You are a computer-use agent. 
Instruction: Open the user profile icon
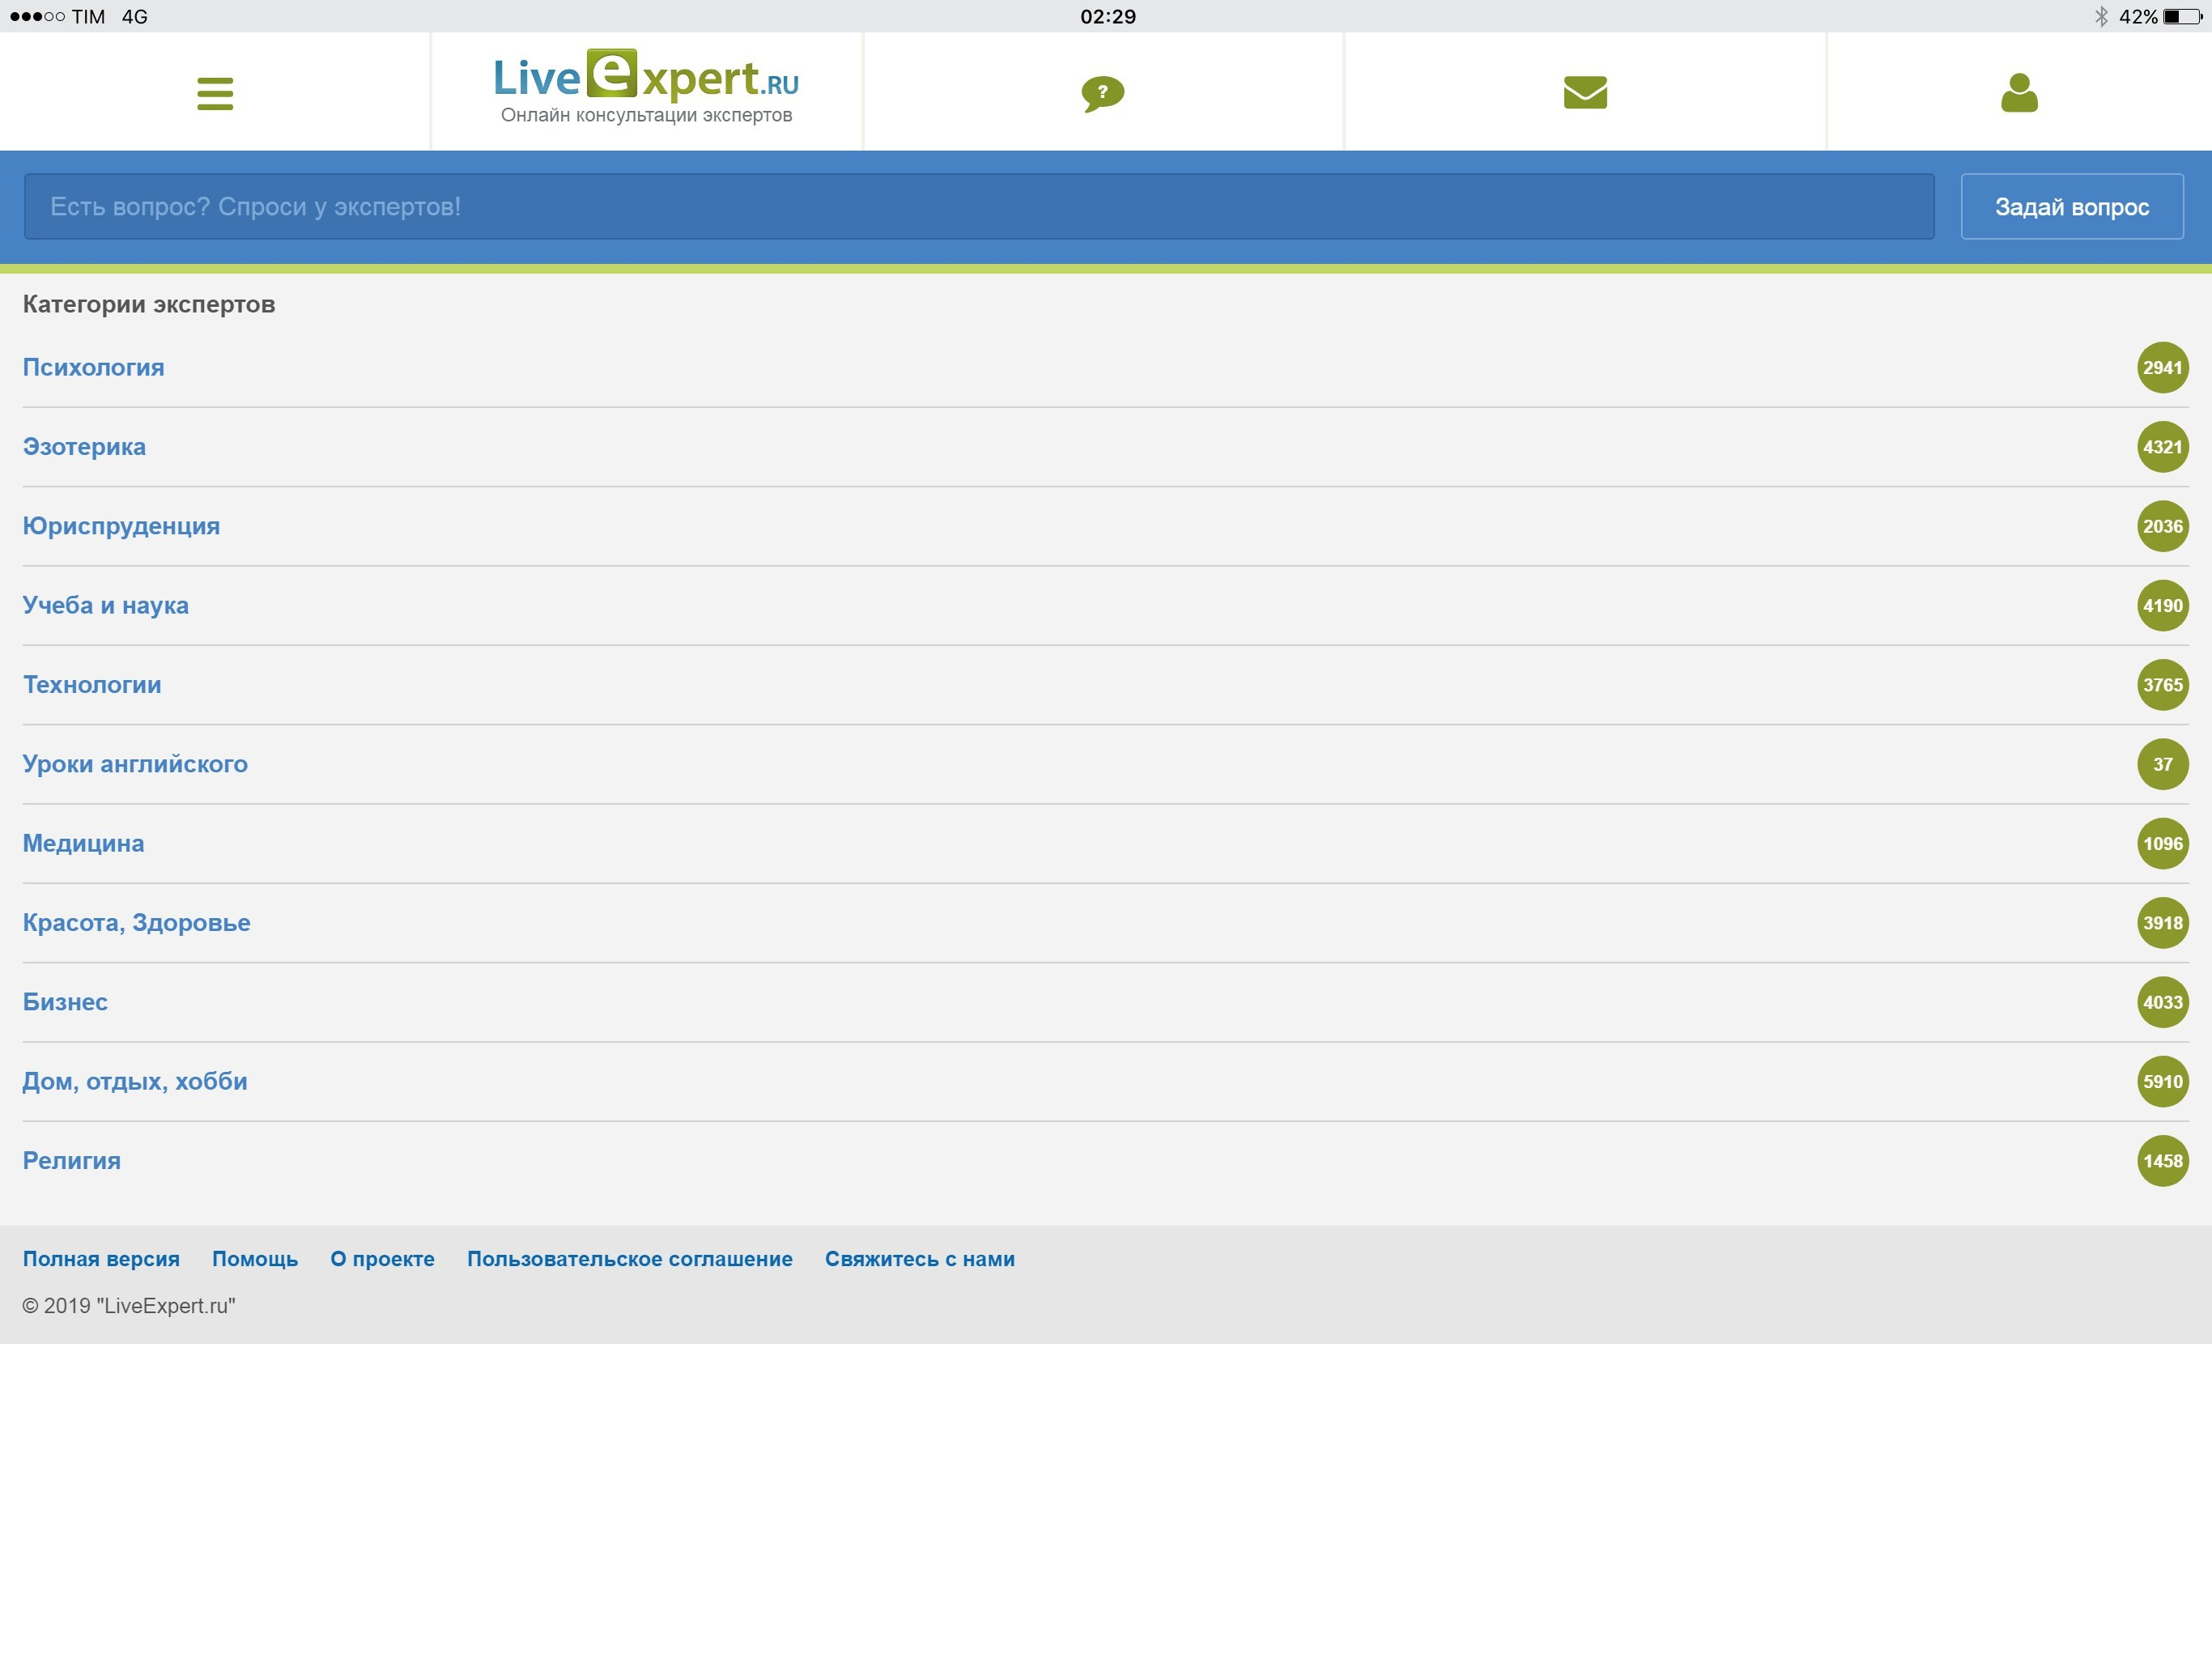[x=2019, y=93]
